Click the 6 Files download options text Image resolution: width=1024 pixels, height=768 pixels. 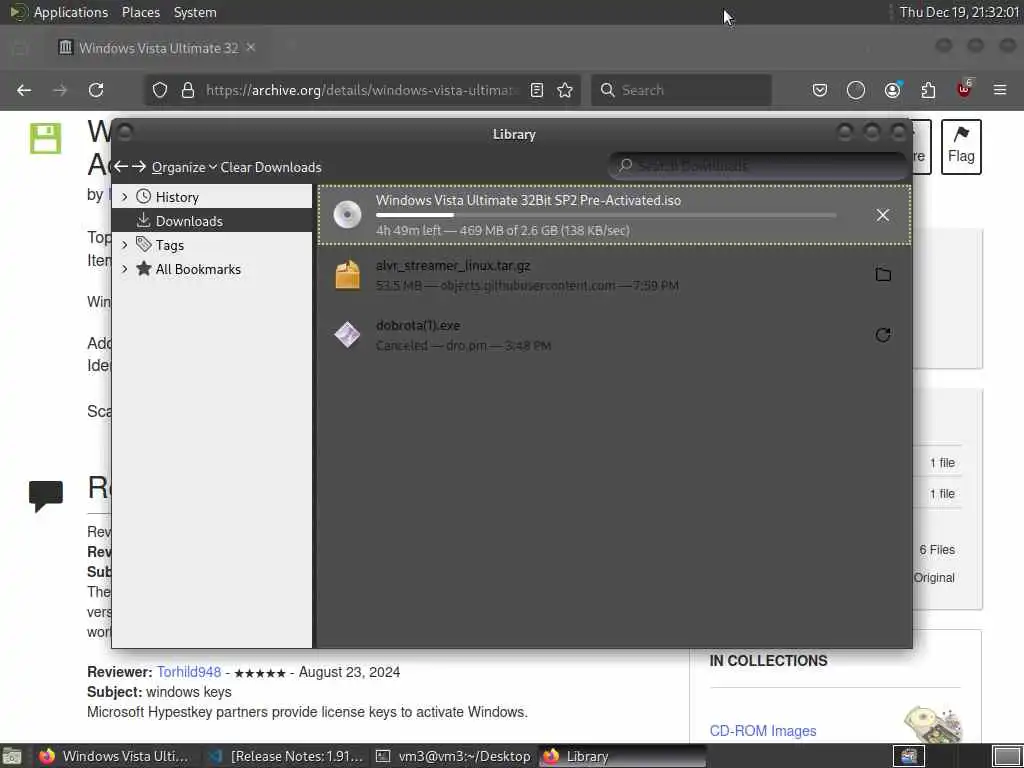point(936,550)
